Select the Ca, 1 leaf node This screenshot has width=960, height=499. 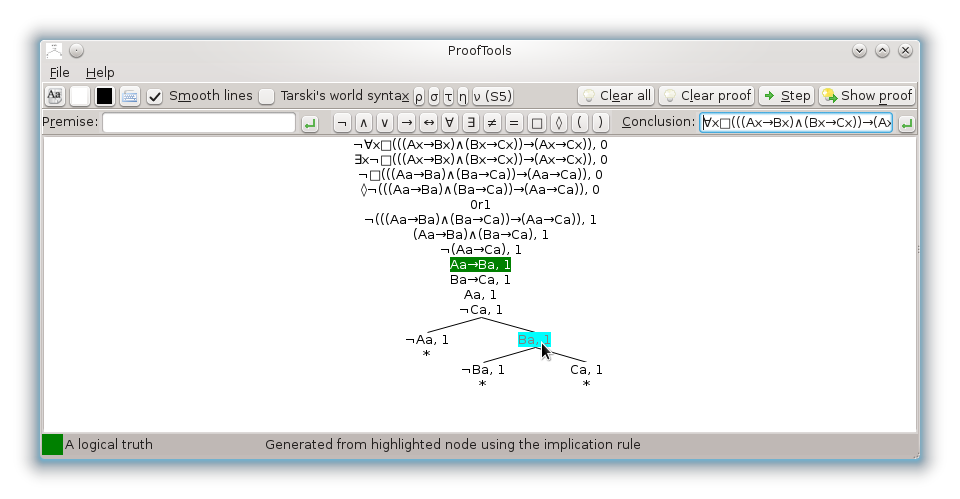click(x=586, y=369)
